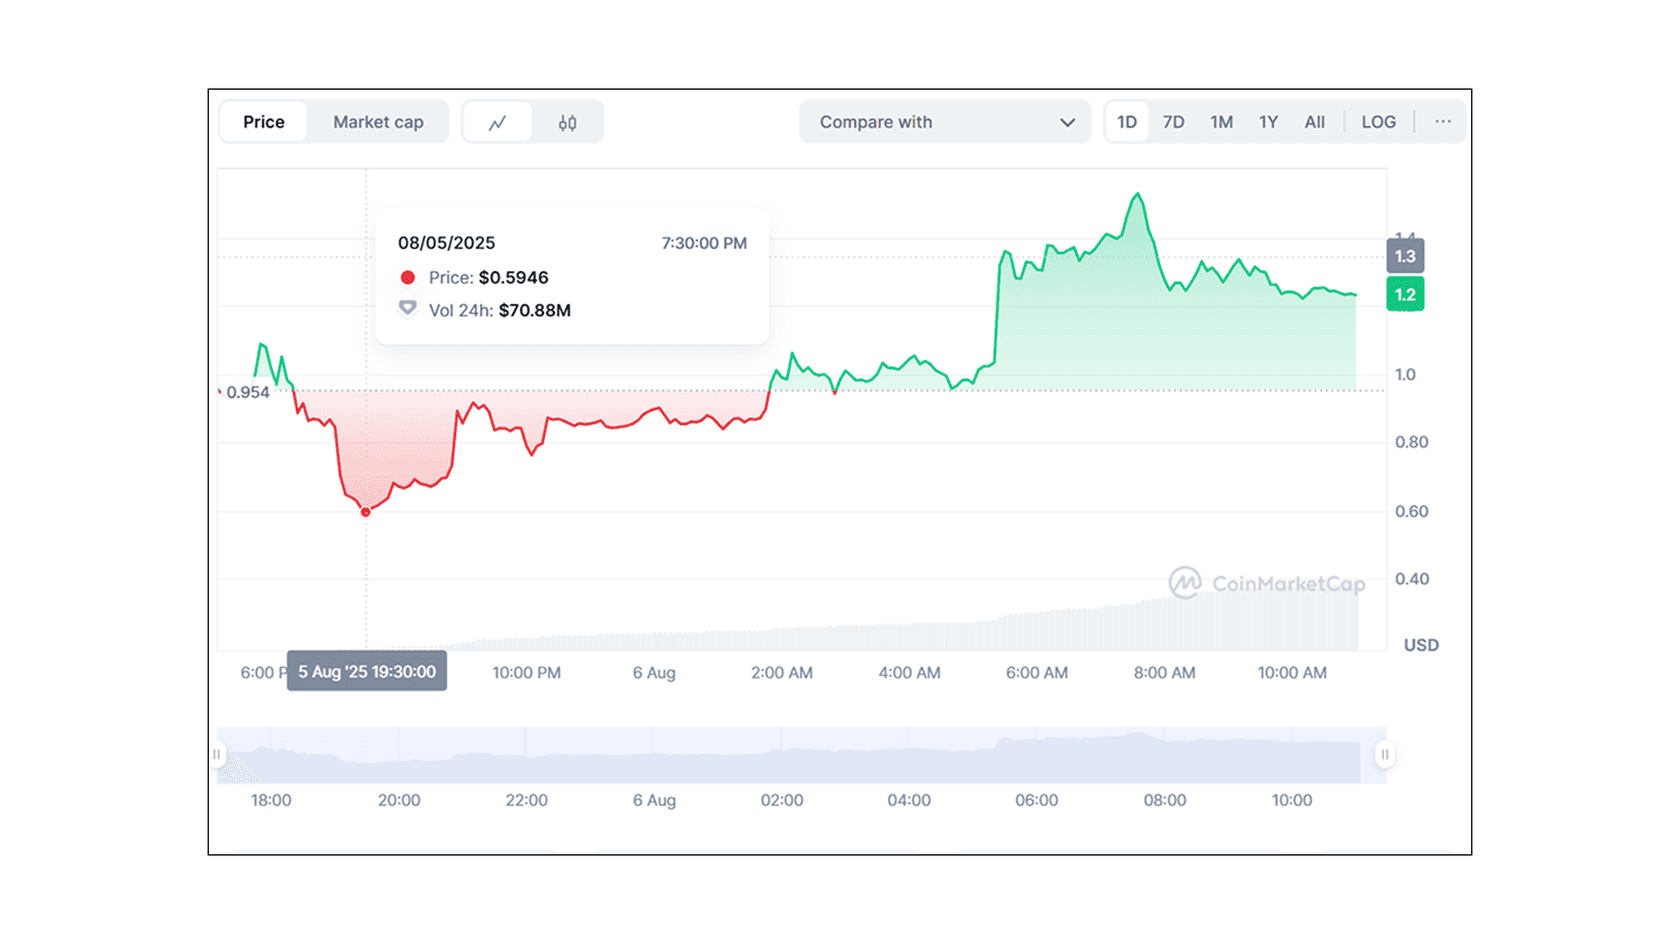Click the 8:00 AM x-axis label
Image resolution: width=1680 pixels, height=944 pixels.
pos(1164,673)
